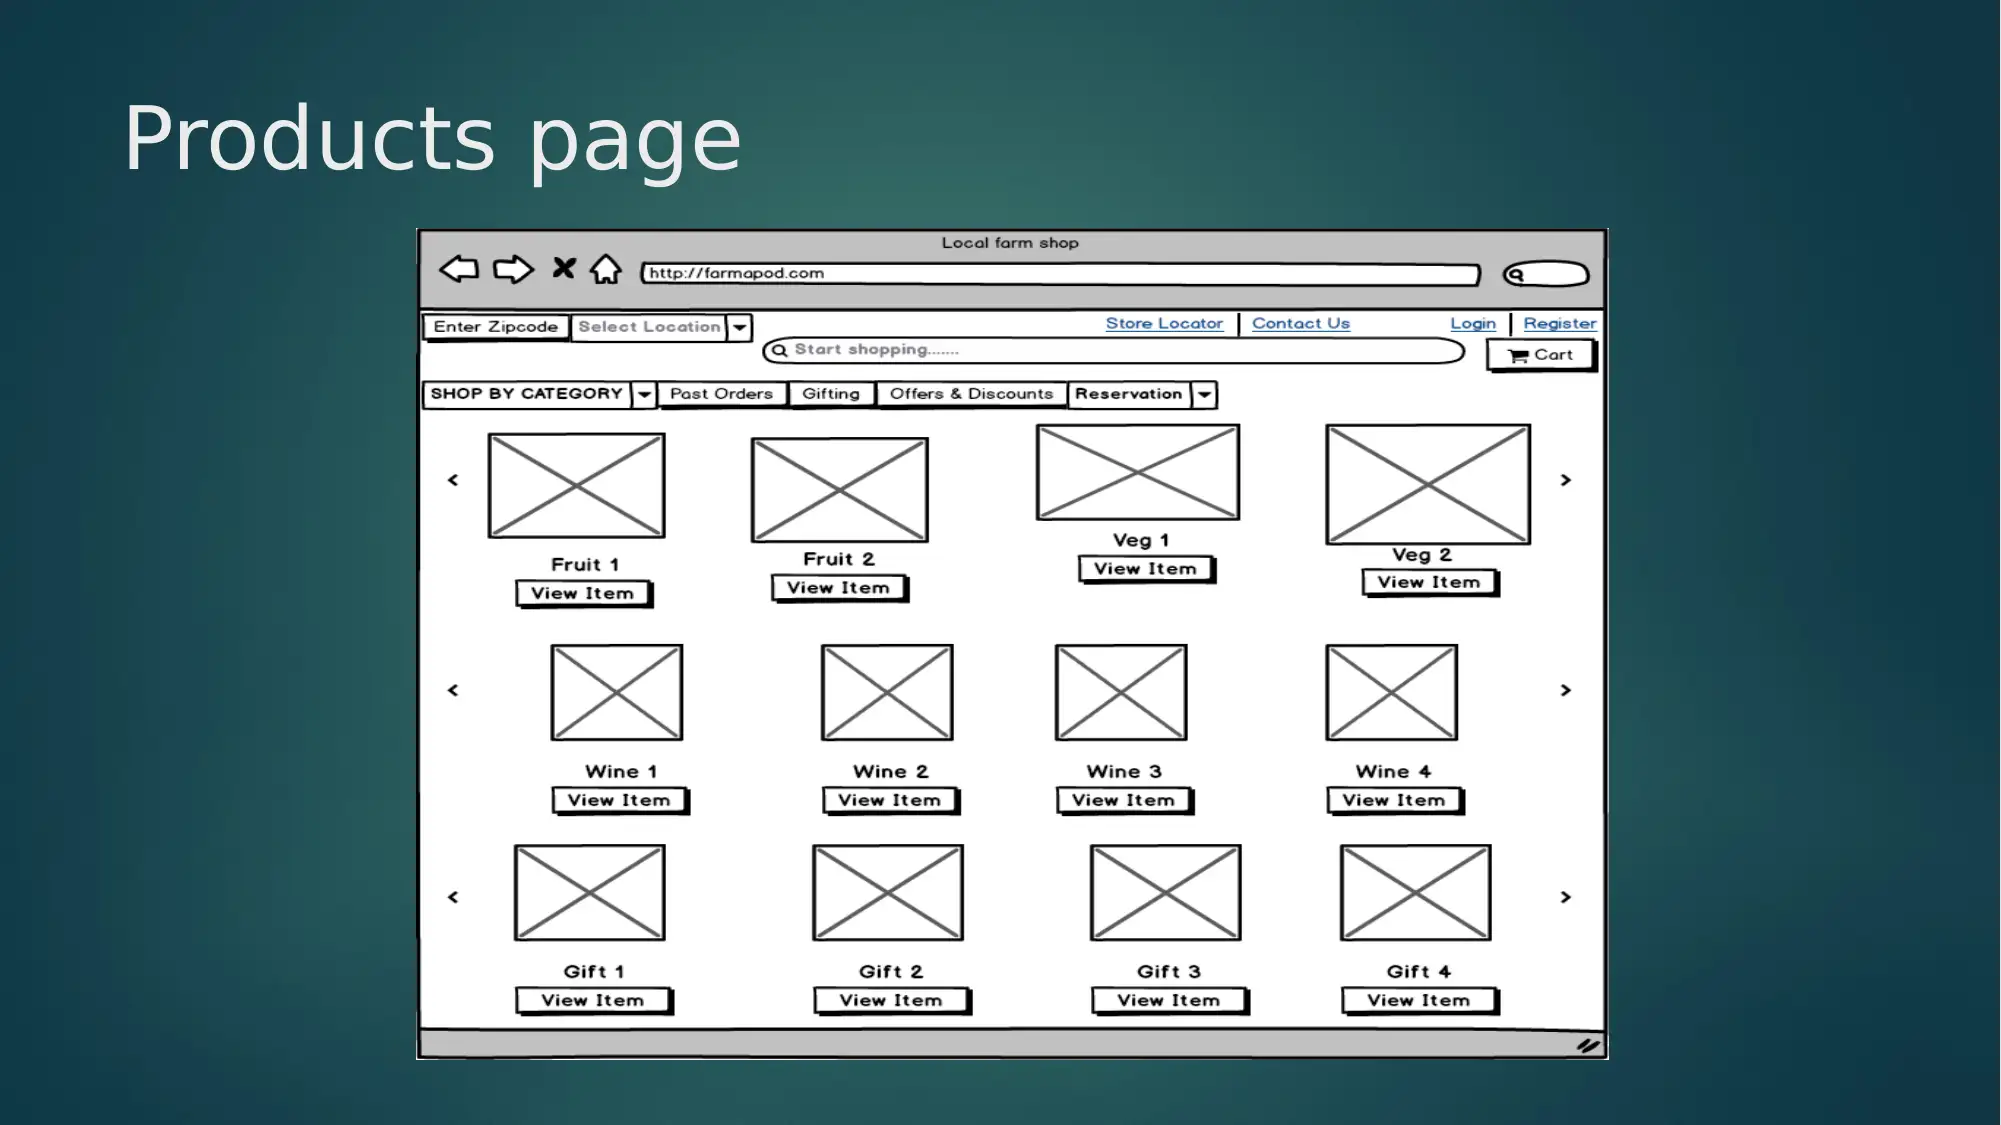Click the right carousel arrow for Gifts row
The width and height of the screenshot is (2001, 1125).
(x=1564, y=896)
